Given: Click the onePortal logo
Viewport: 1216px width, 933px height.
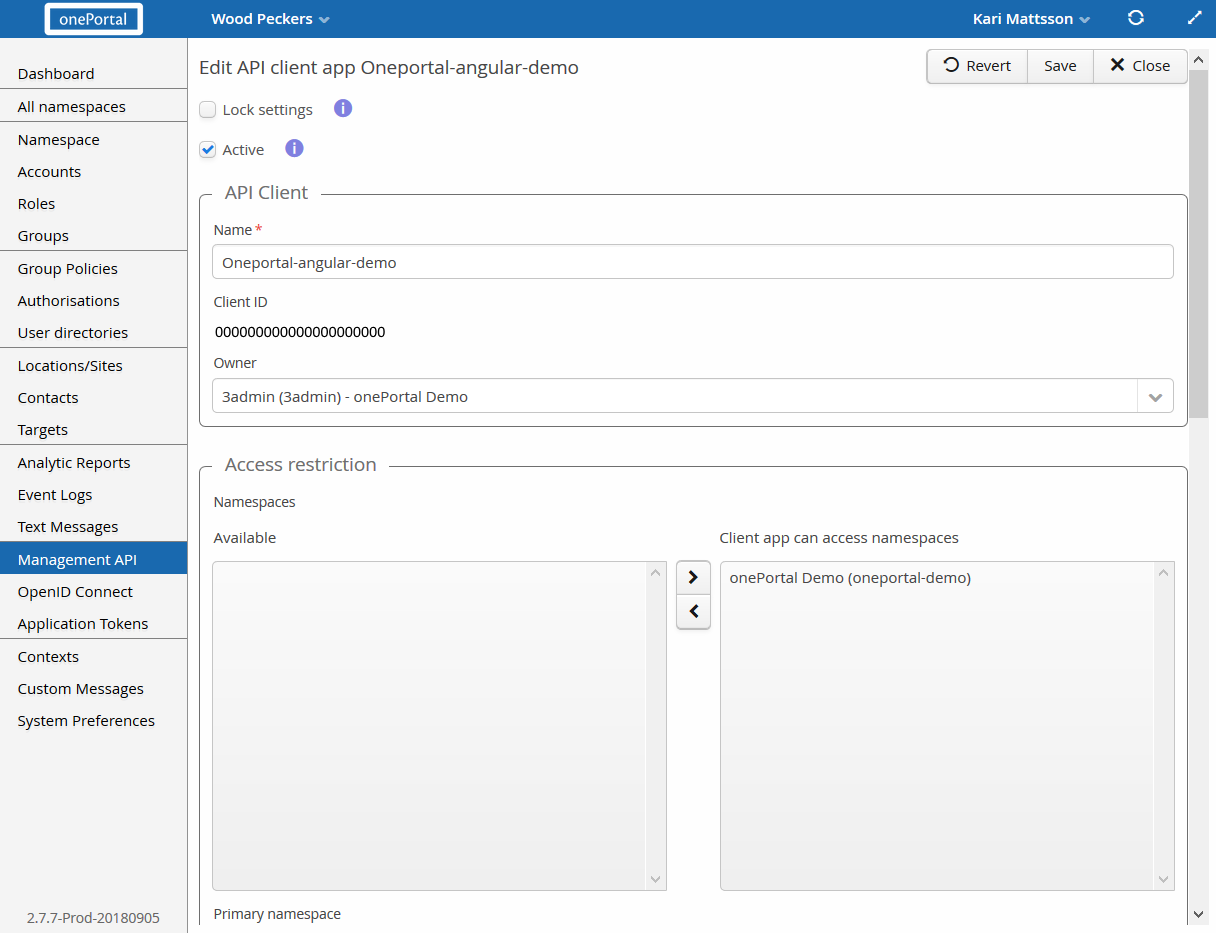Looking at the screenshot, I should [93, 19].
